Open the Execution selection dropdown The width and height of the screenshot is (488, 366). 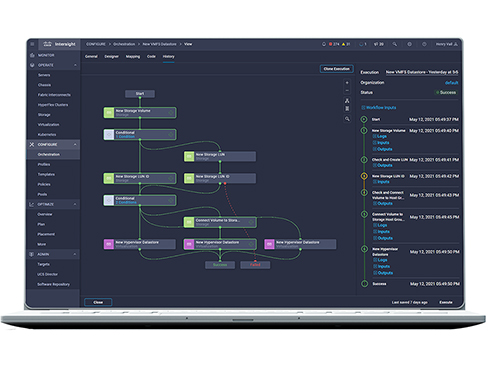point(422,72)
